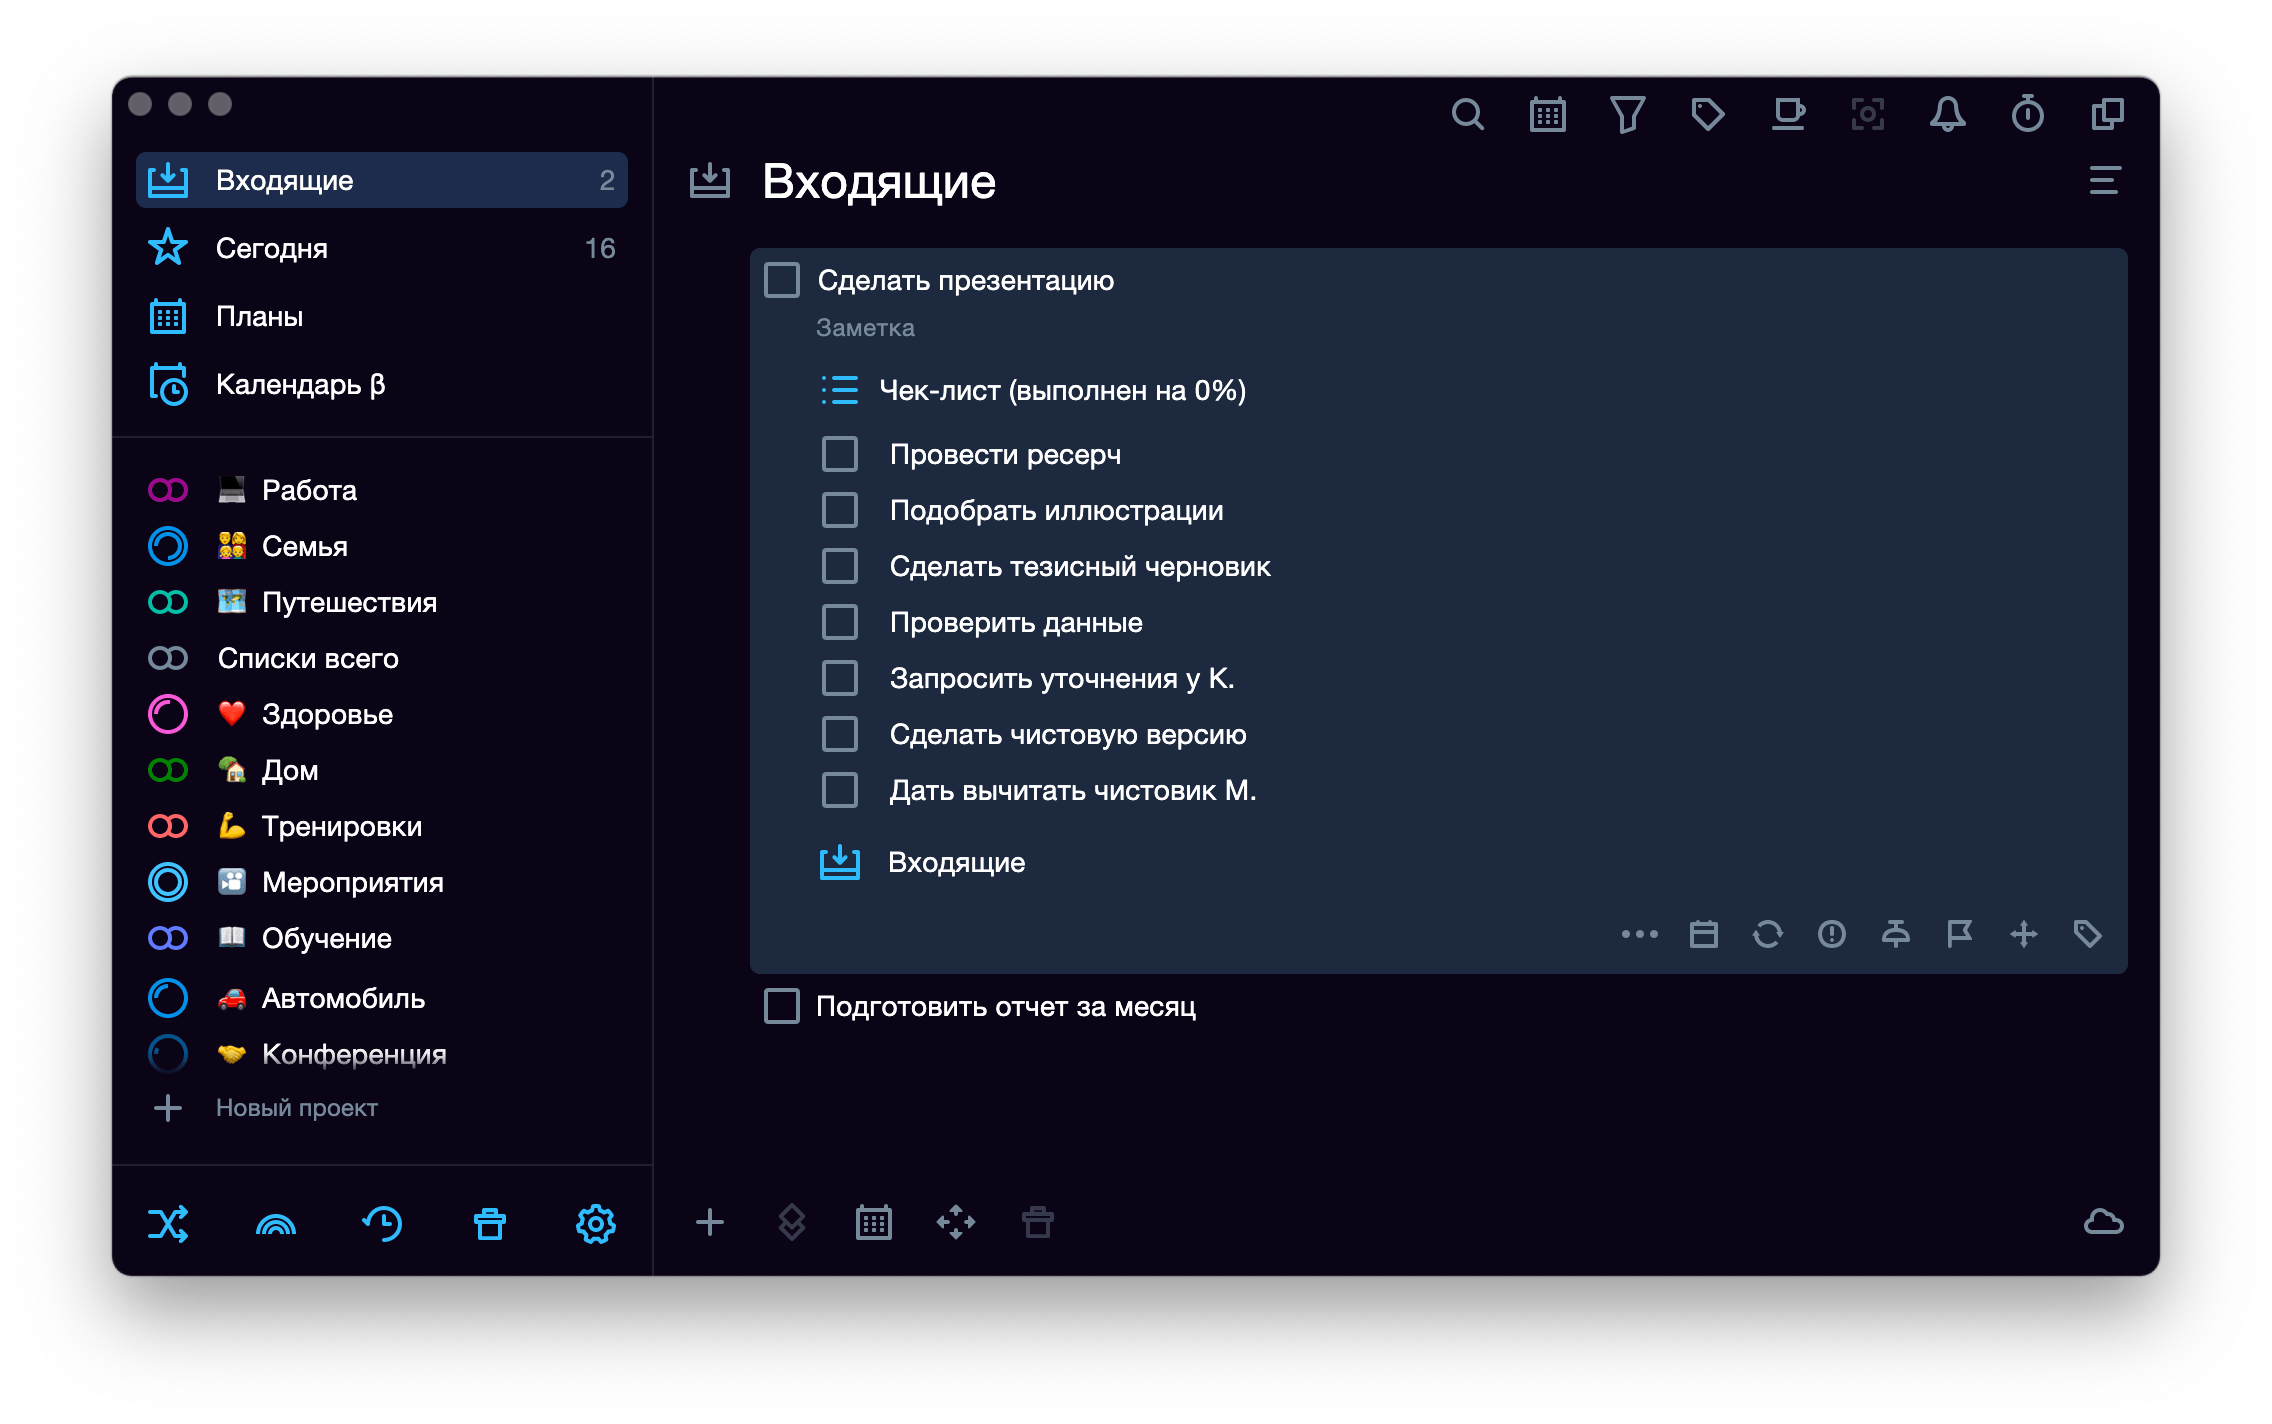Open the Обучение project

(x=382, y=938)
